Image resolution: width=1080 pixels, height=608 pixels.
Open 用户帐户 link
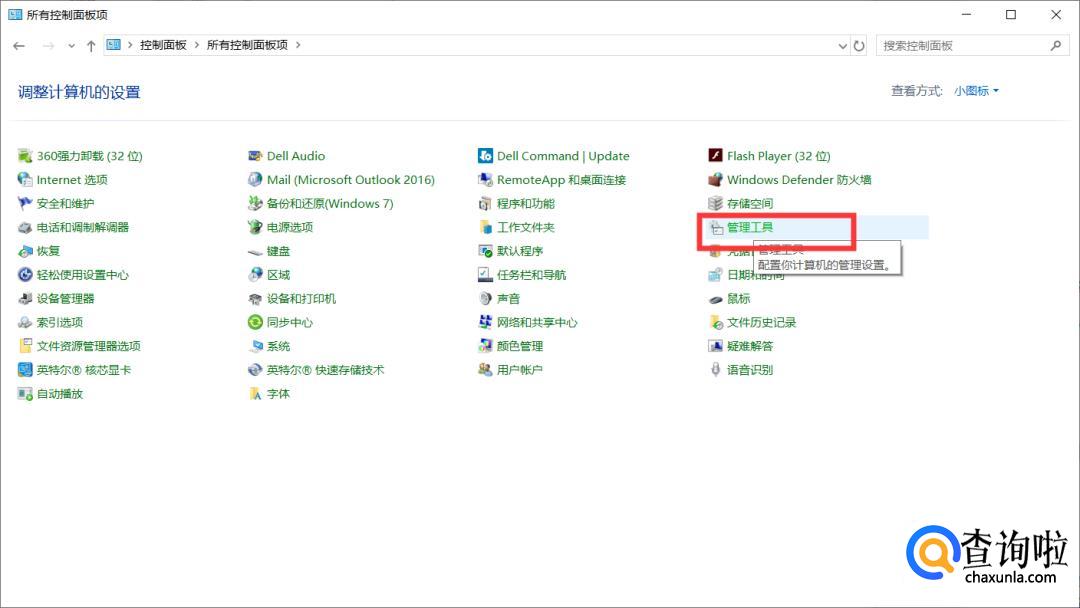520,370
